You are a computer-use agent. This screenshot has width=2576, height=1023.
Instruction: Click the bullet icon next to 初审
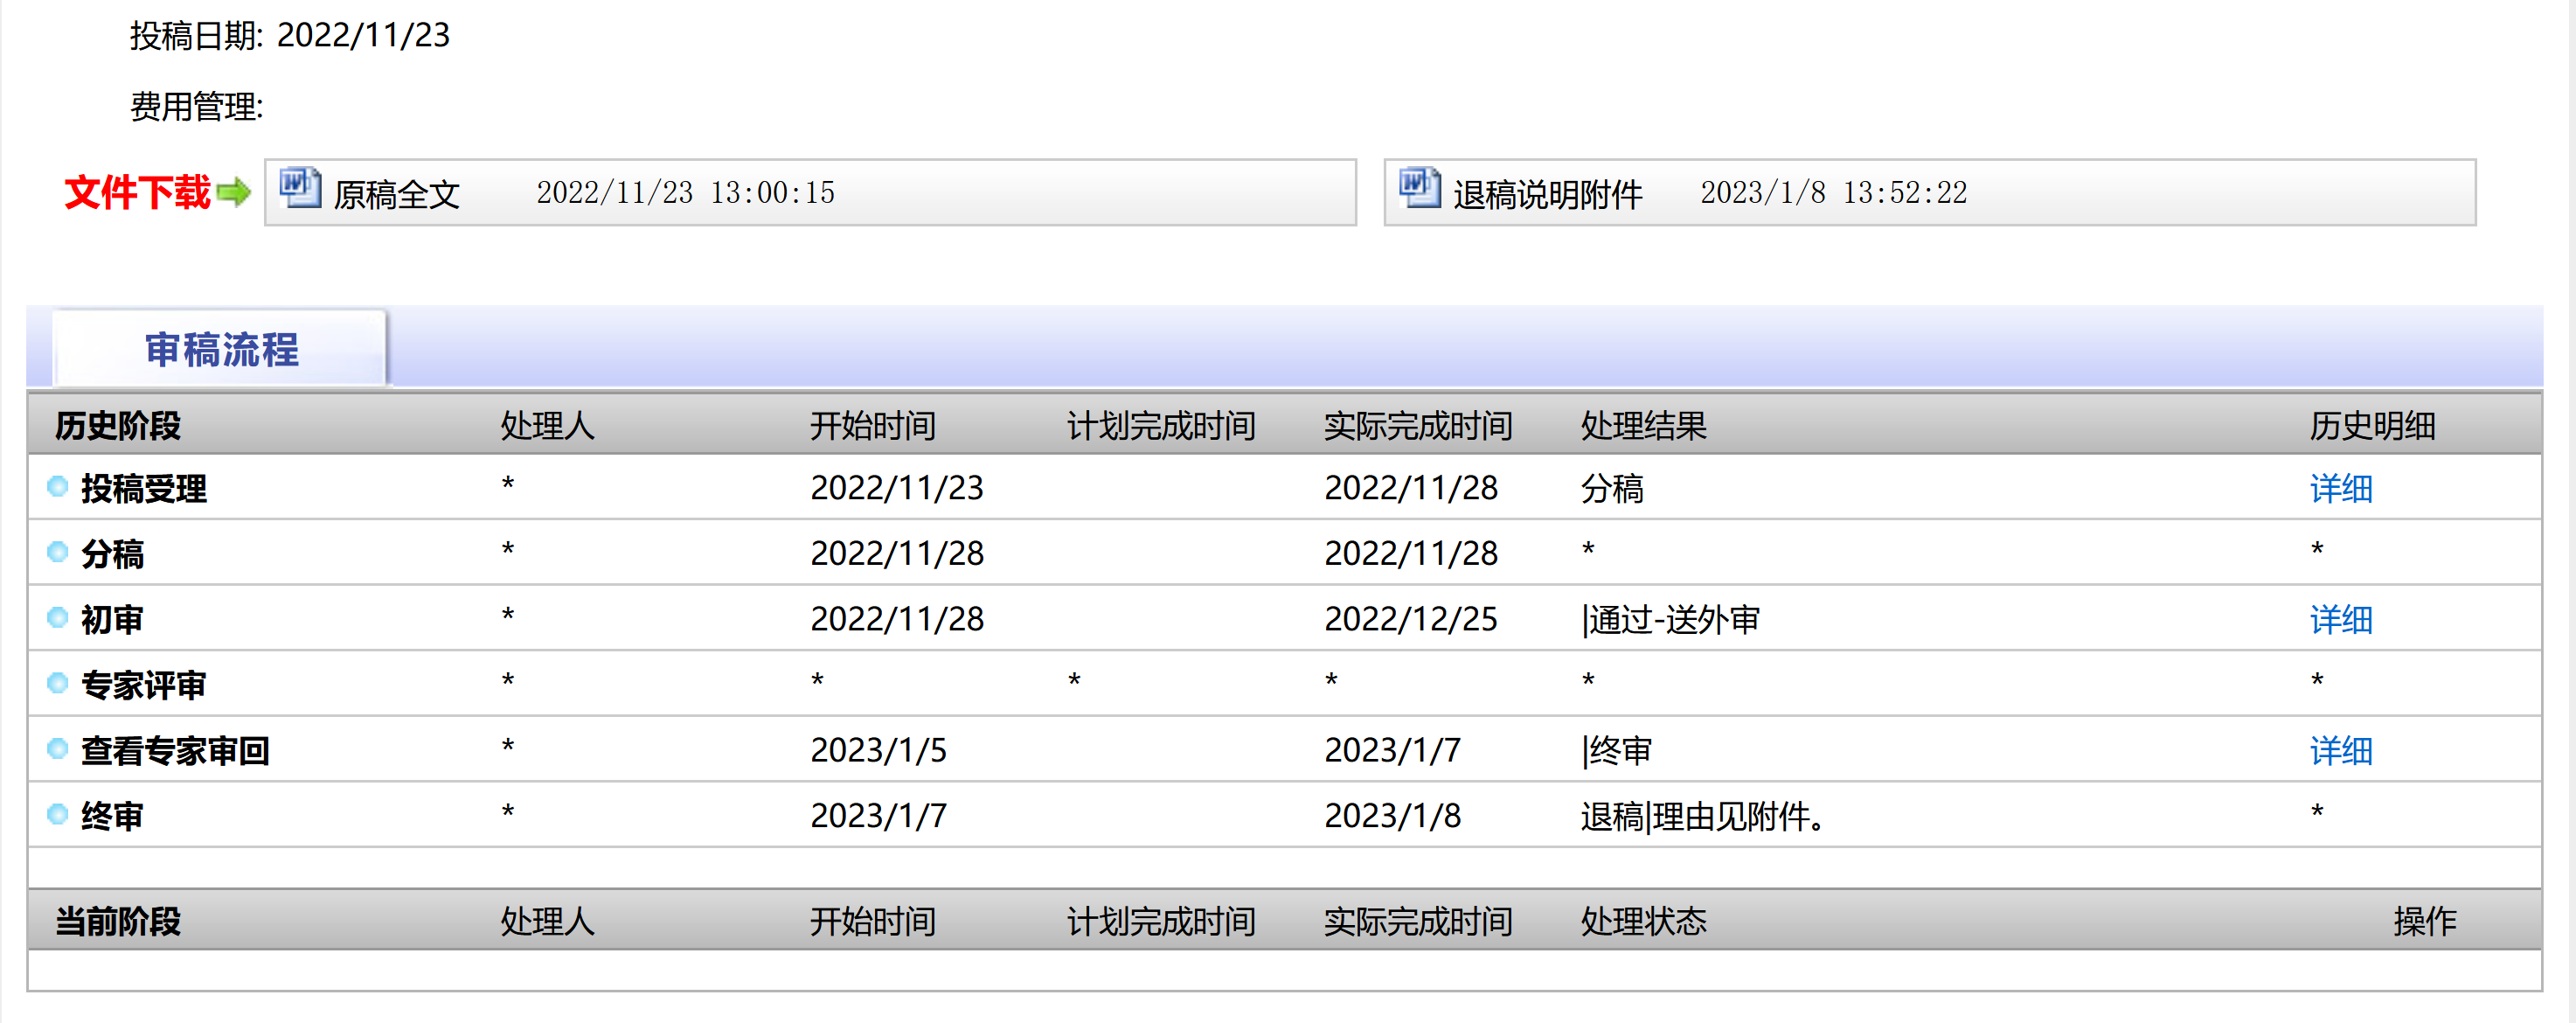(x=58, y=618)
